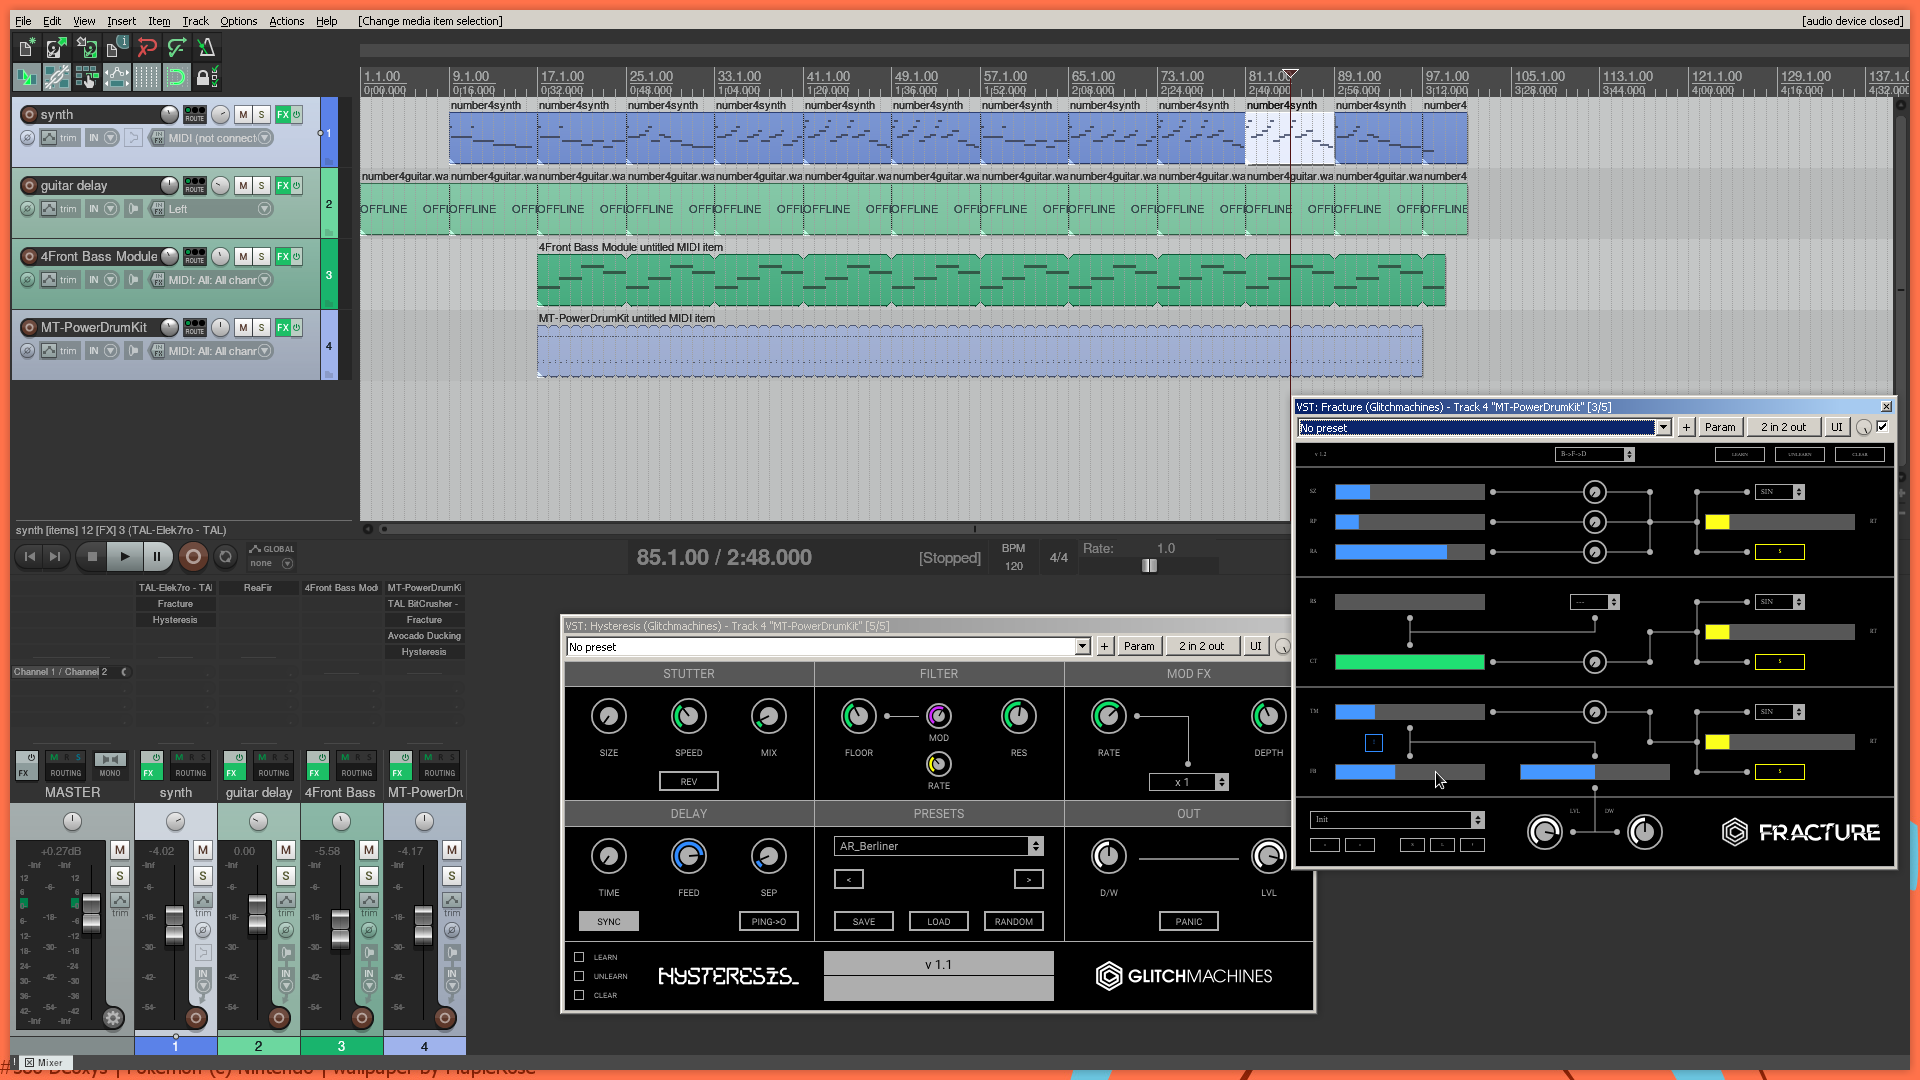Toggle the ripple editing toolbar icon
This screenshot has height=1080, width=1920.
(x=87, y=77)
